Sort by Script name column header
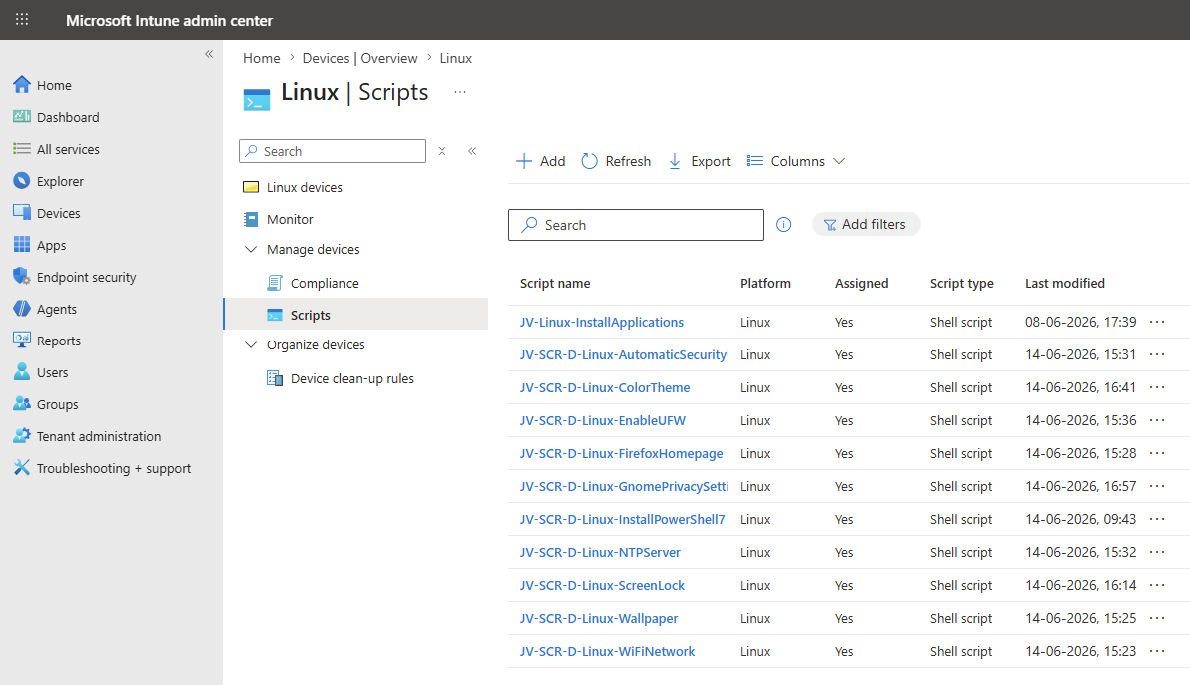Viewport: 1190px width, 685px height. point(555,283)
